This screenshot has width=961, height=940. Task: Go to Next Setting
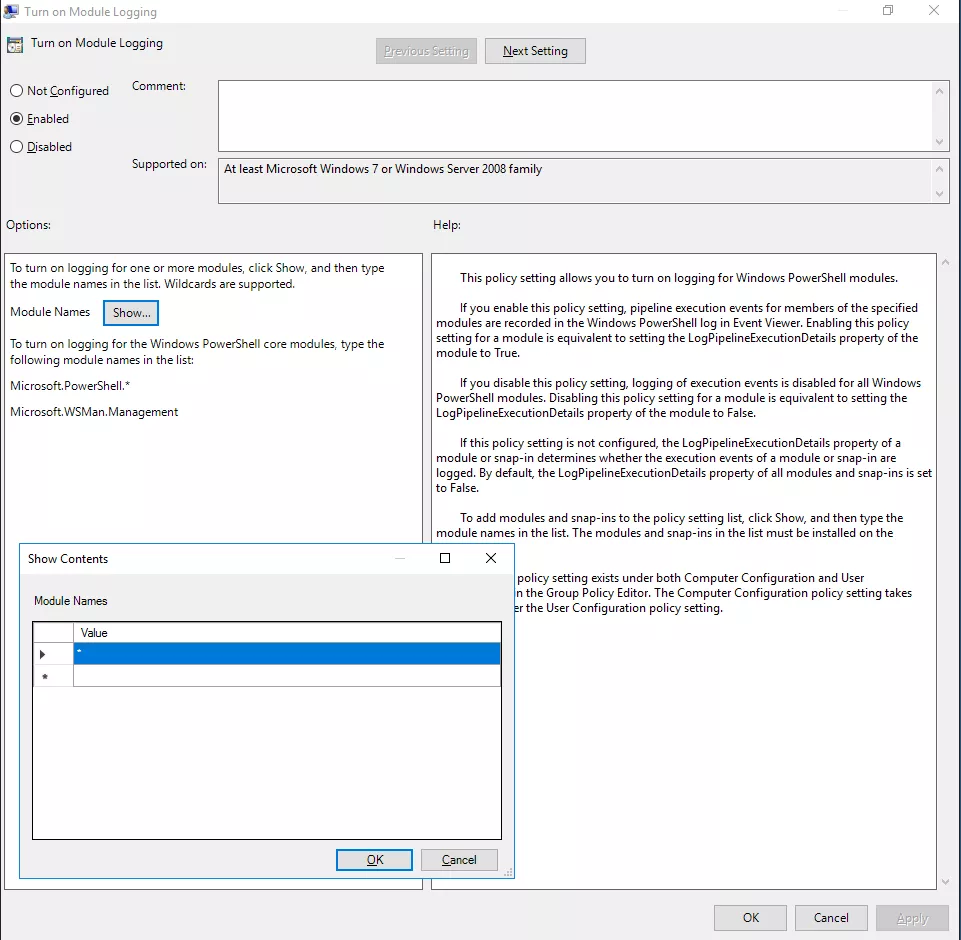click(x=535, y=51)
